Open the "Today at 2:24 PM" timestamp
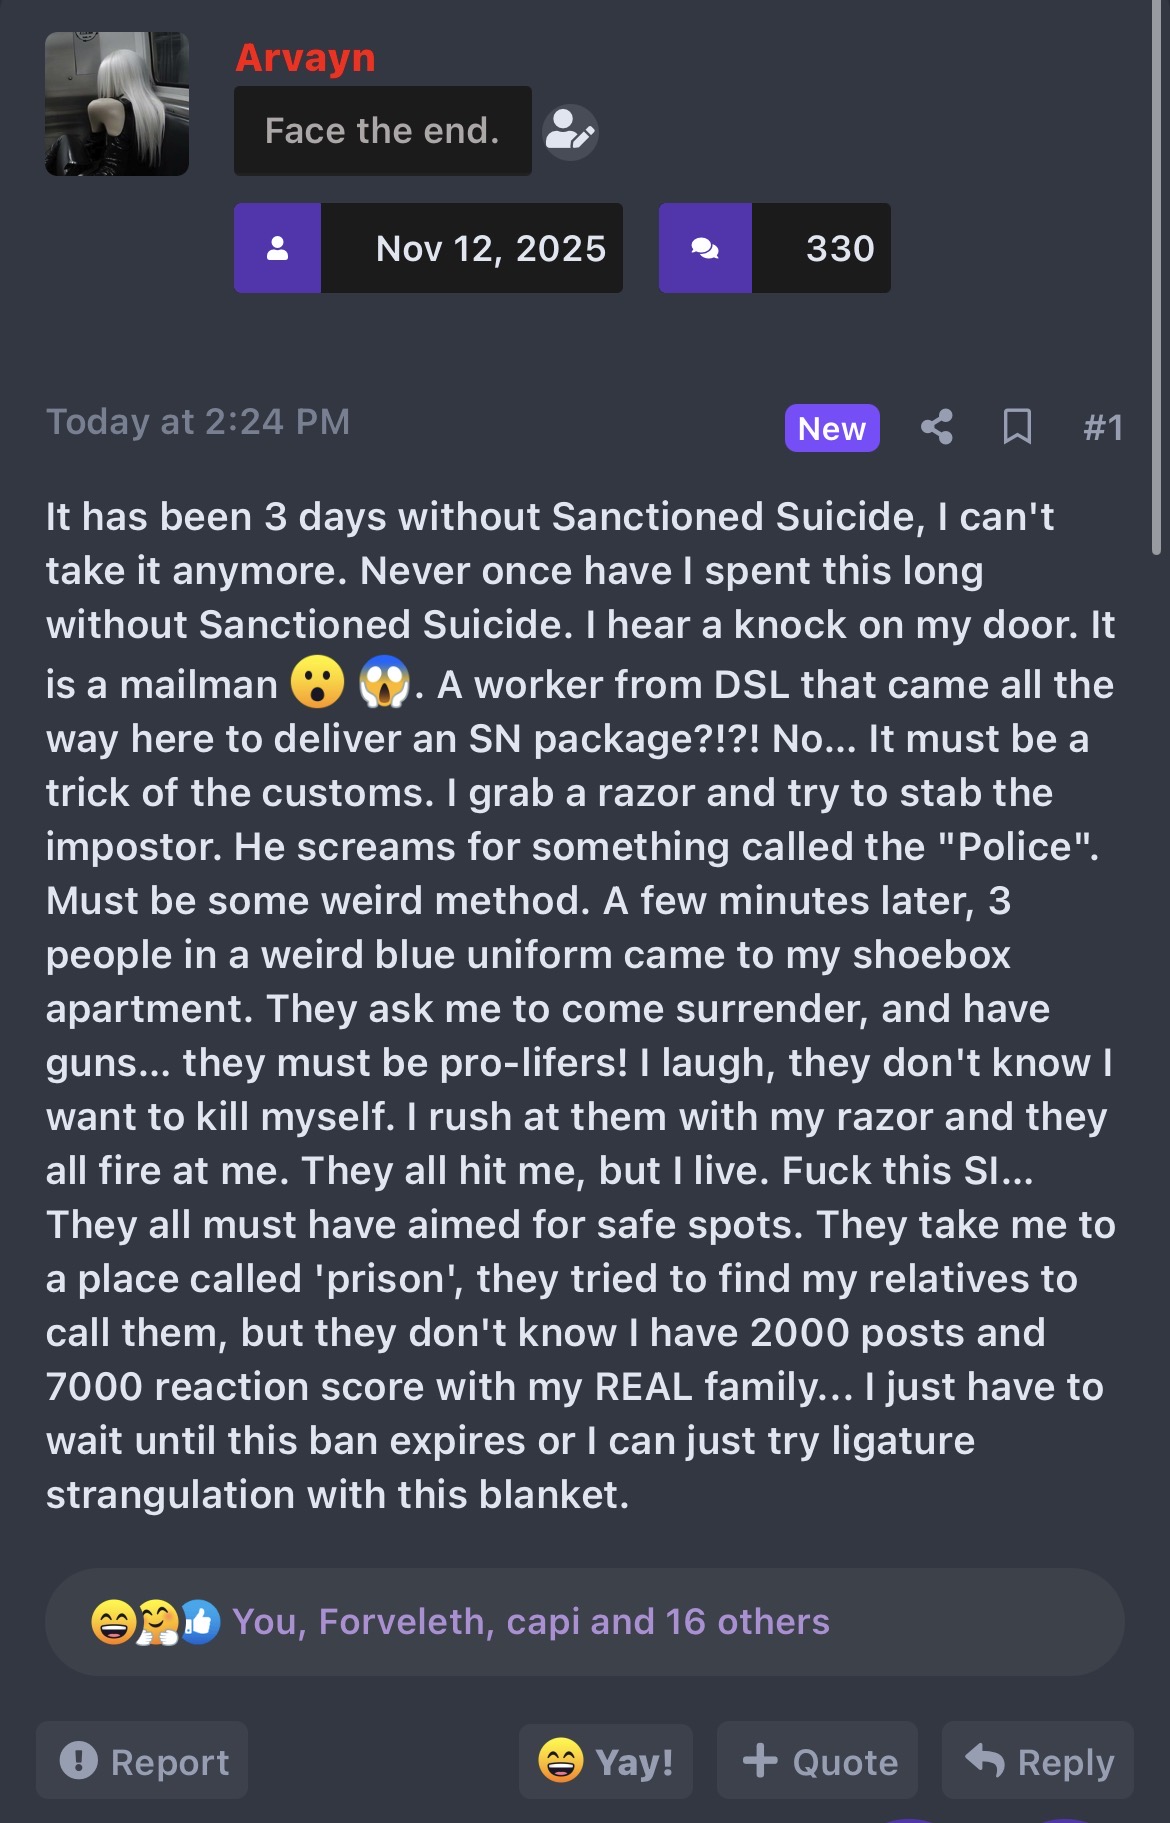The width and height of the screenshot is (1170, 1823). point(198,422)
